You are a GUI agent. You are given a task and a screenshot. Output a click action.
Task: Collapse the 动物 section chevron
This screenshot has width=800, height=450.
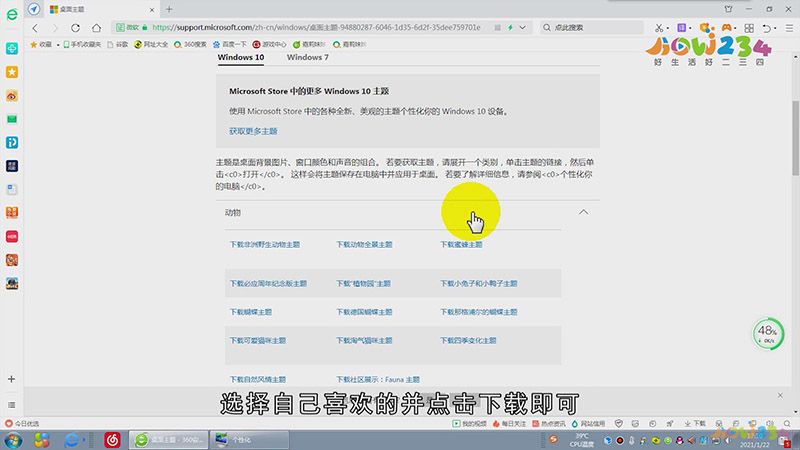583,212
